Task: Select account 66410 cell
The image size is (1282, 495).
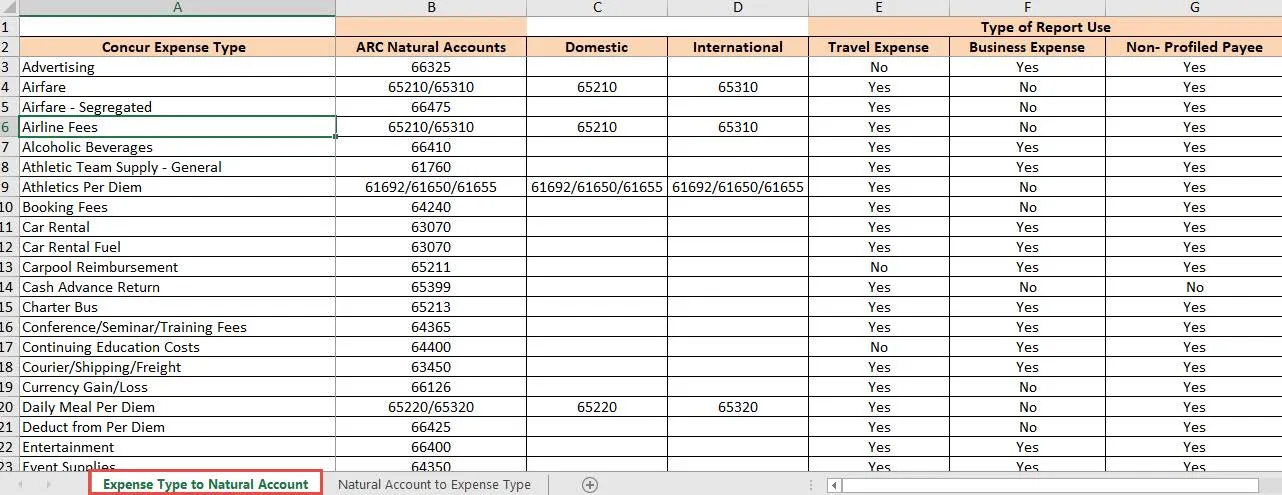Action: (x=431, y=147)
